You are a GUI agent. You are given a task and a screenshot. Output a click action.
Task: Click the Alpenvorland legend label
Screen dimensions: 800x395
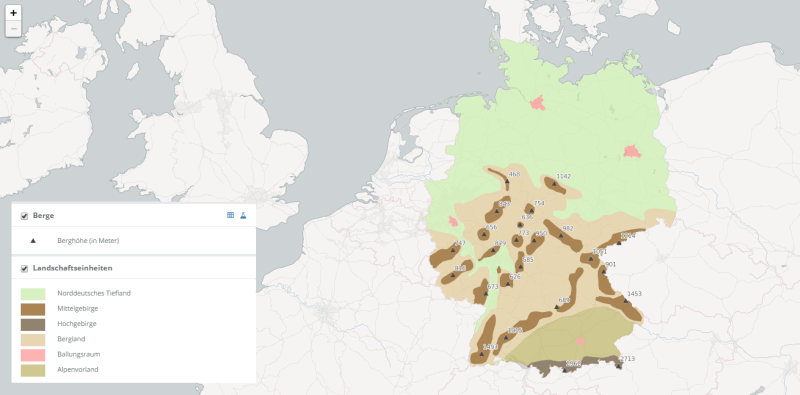coord(78,369)
